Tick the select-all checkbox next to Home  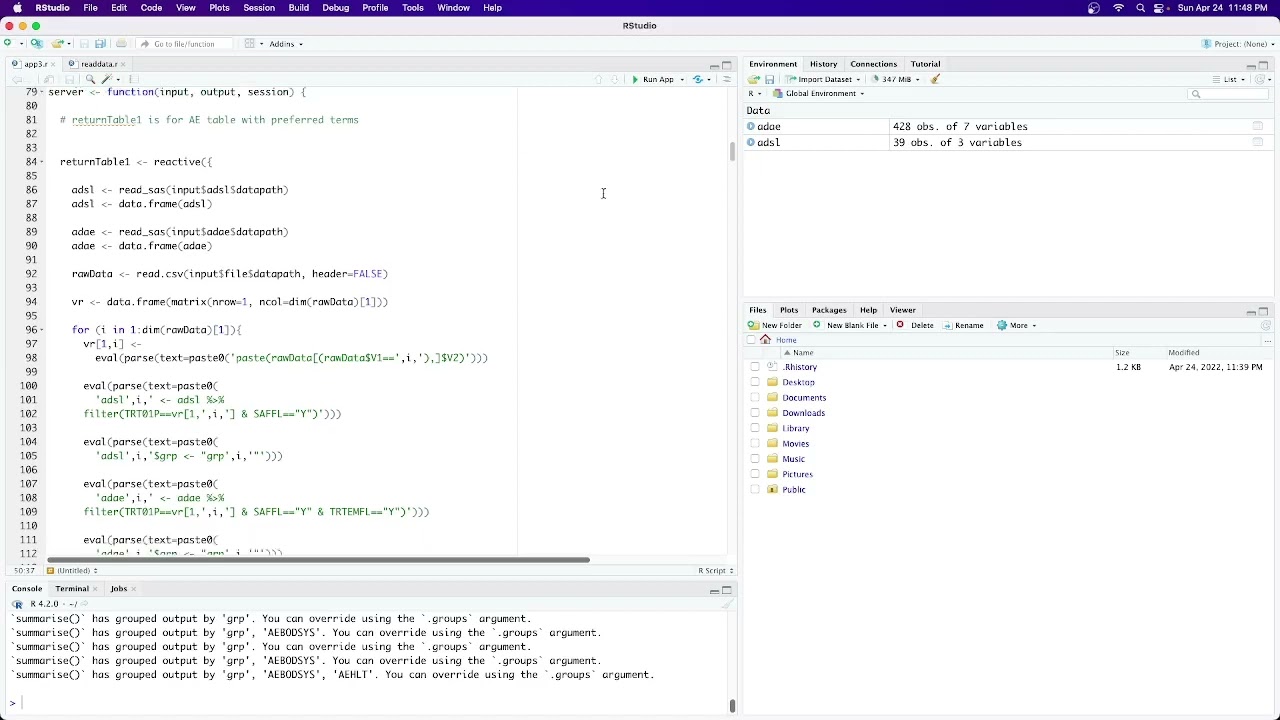[x=751, y=340]
